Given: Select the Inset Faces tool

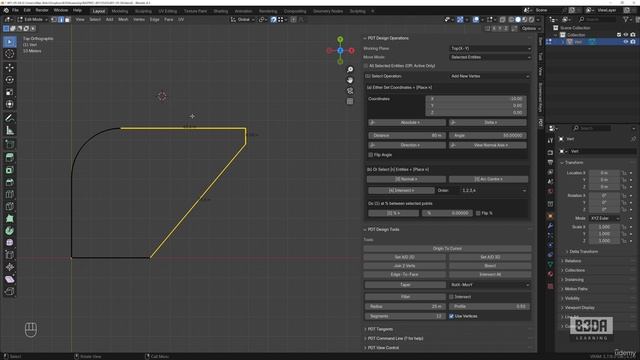Looking at the screenshot, I should coord(9,170).
